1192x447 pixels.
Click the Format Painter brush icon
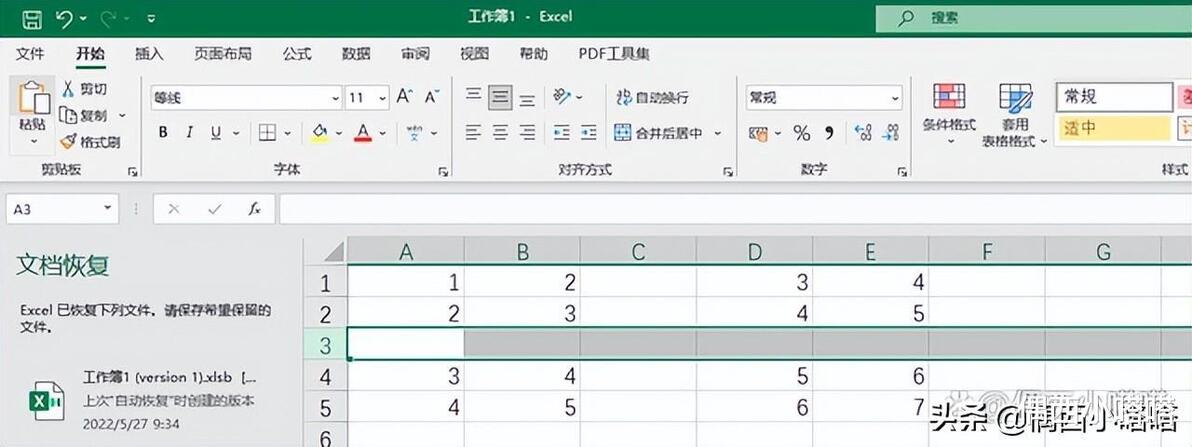coord(68,141)
